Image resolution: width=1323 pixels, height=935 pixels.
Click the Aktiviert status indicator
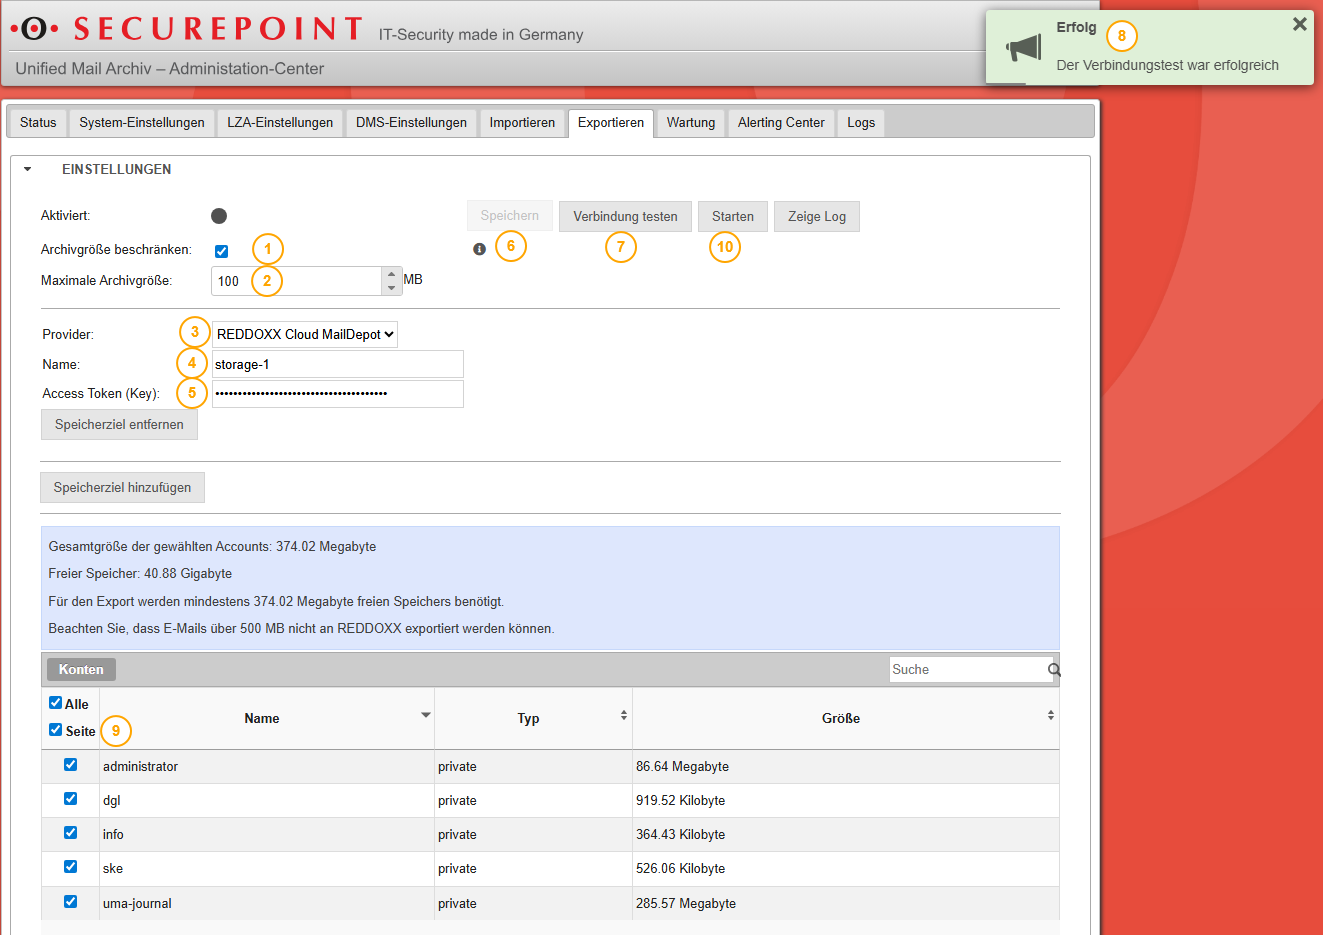coord(219,216)
